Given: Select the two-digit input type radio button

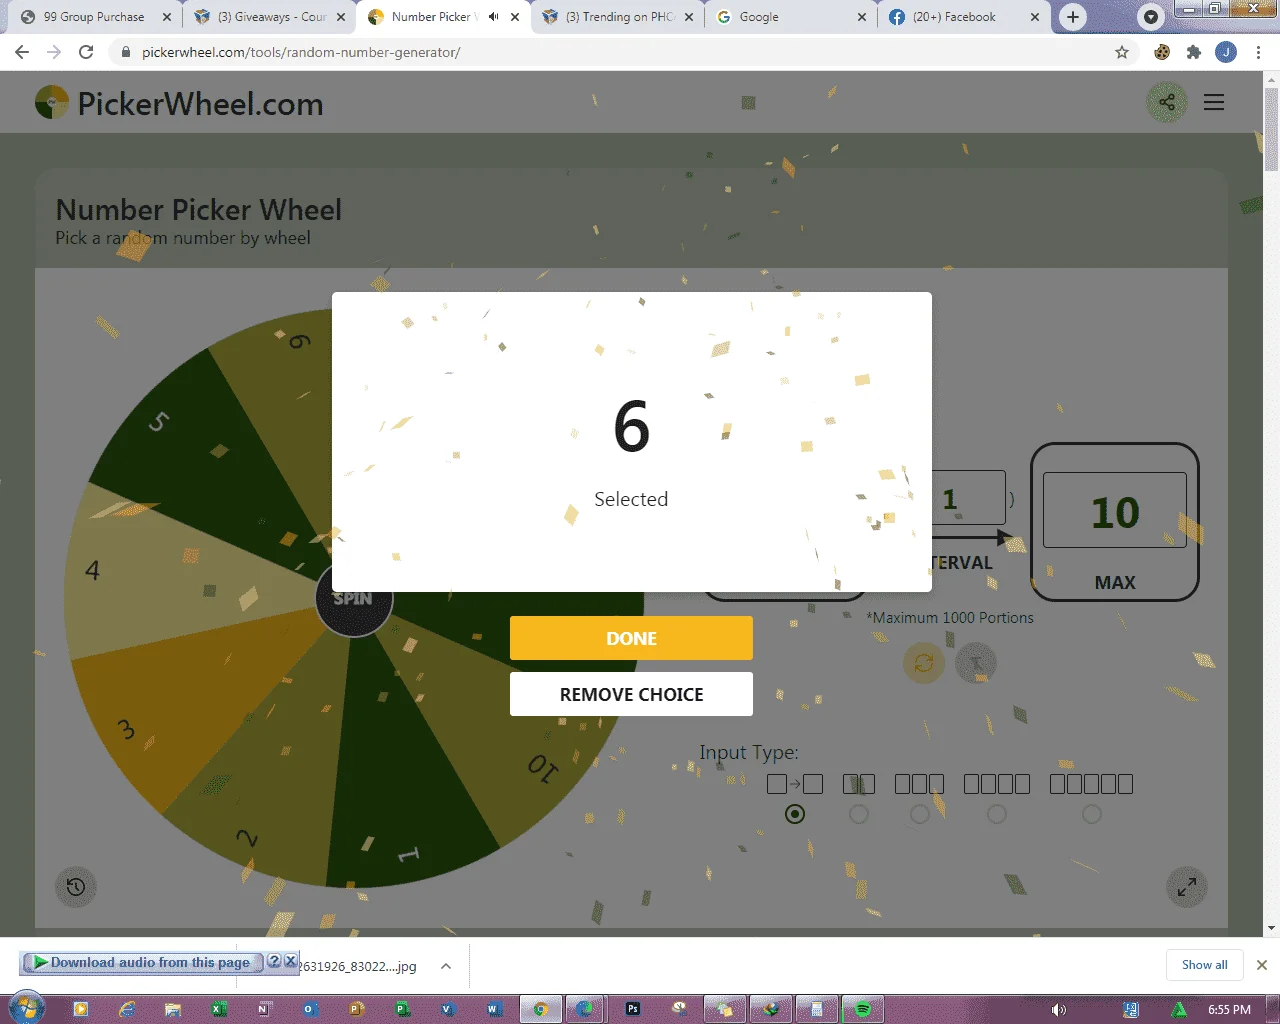Looking at the screenshot, I should (858, 814).
